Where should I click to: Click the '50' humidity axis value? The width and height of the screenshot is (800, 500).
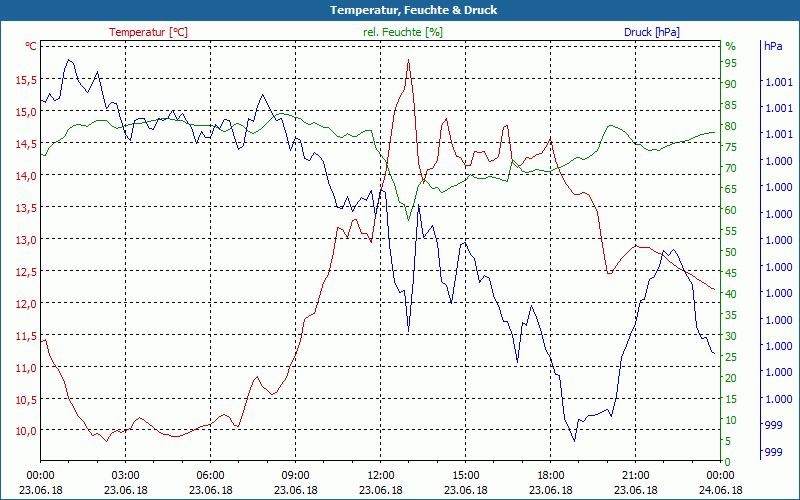click(x=731, y=252)
